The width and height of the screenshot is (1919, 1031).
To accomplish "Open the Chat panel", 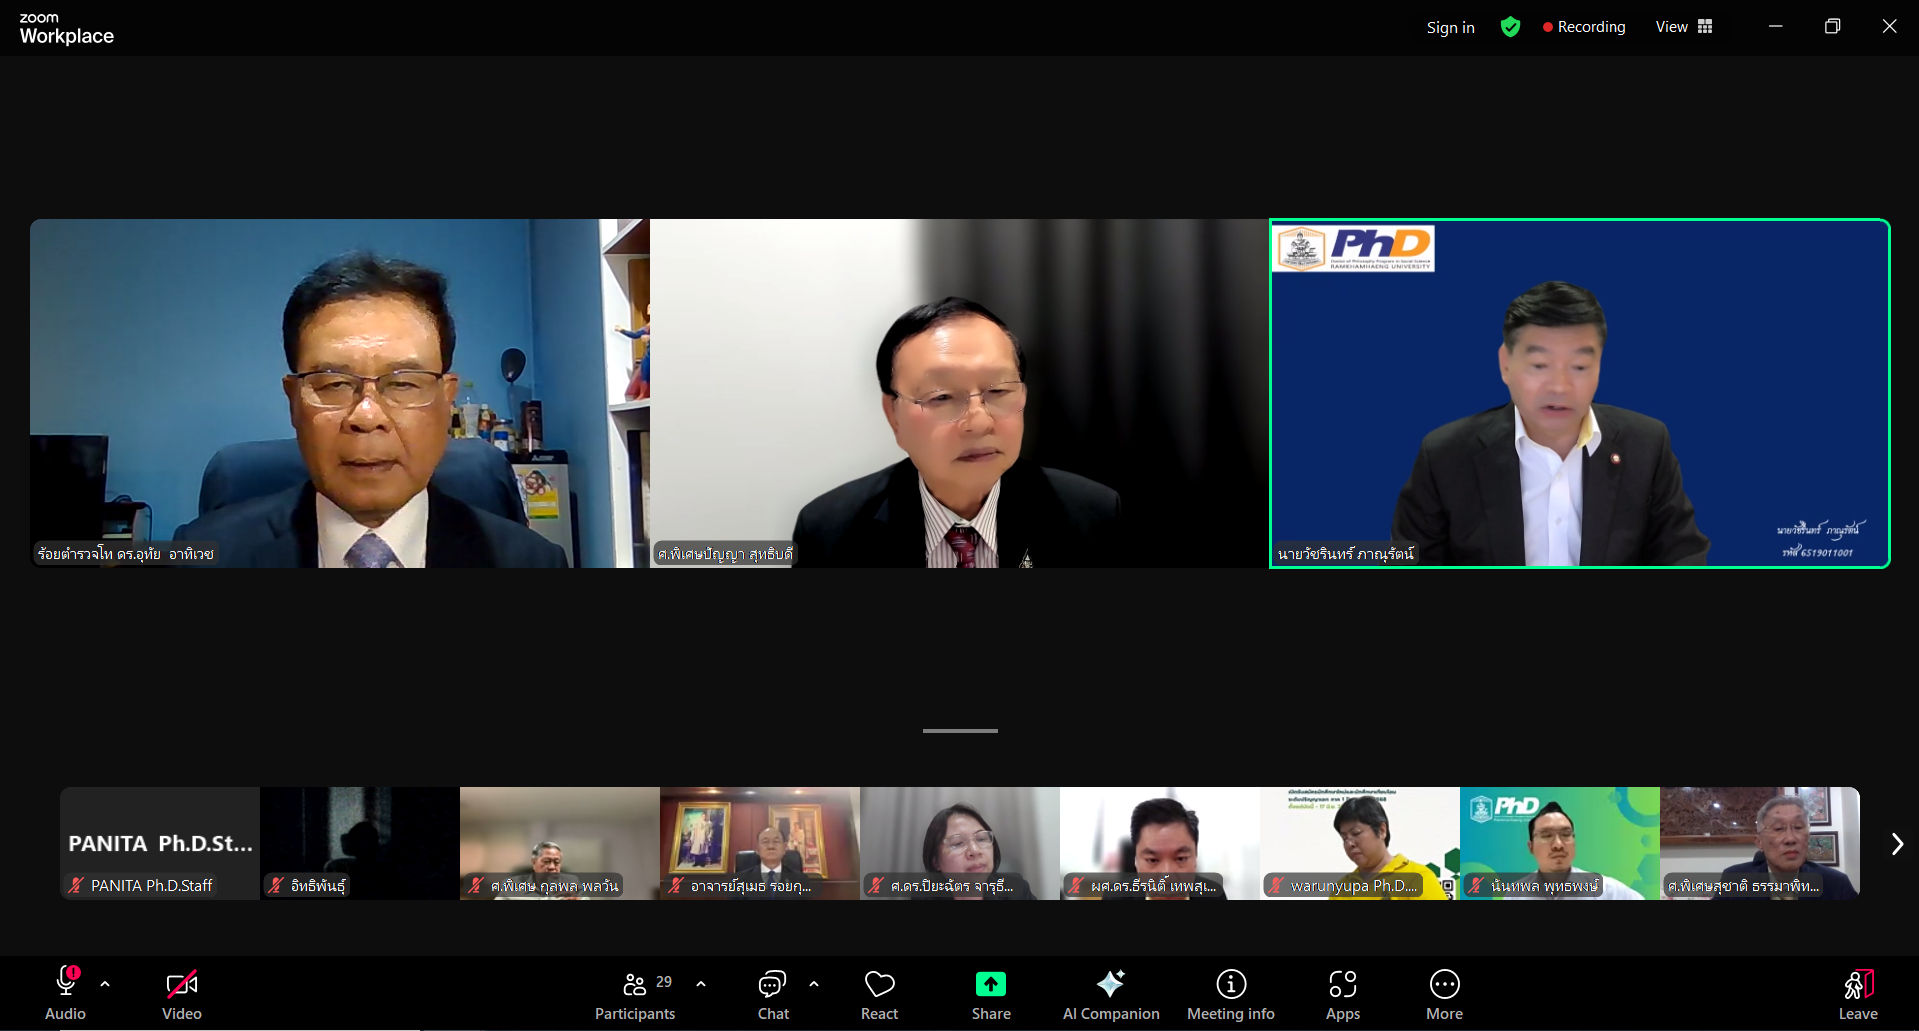I will click(x=772, y=995).
